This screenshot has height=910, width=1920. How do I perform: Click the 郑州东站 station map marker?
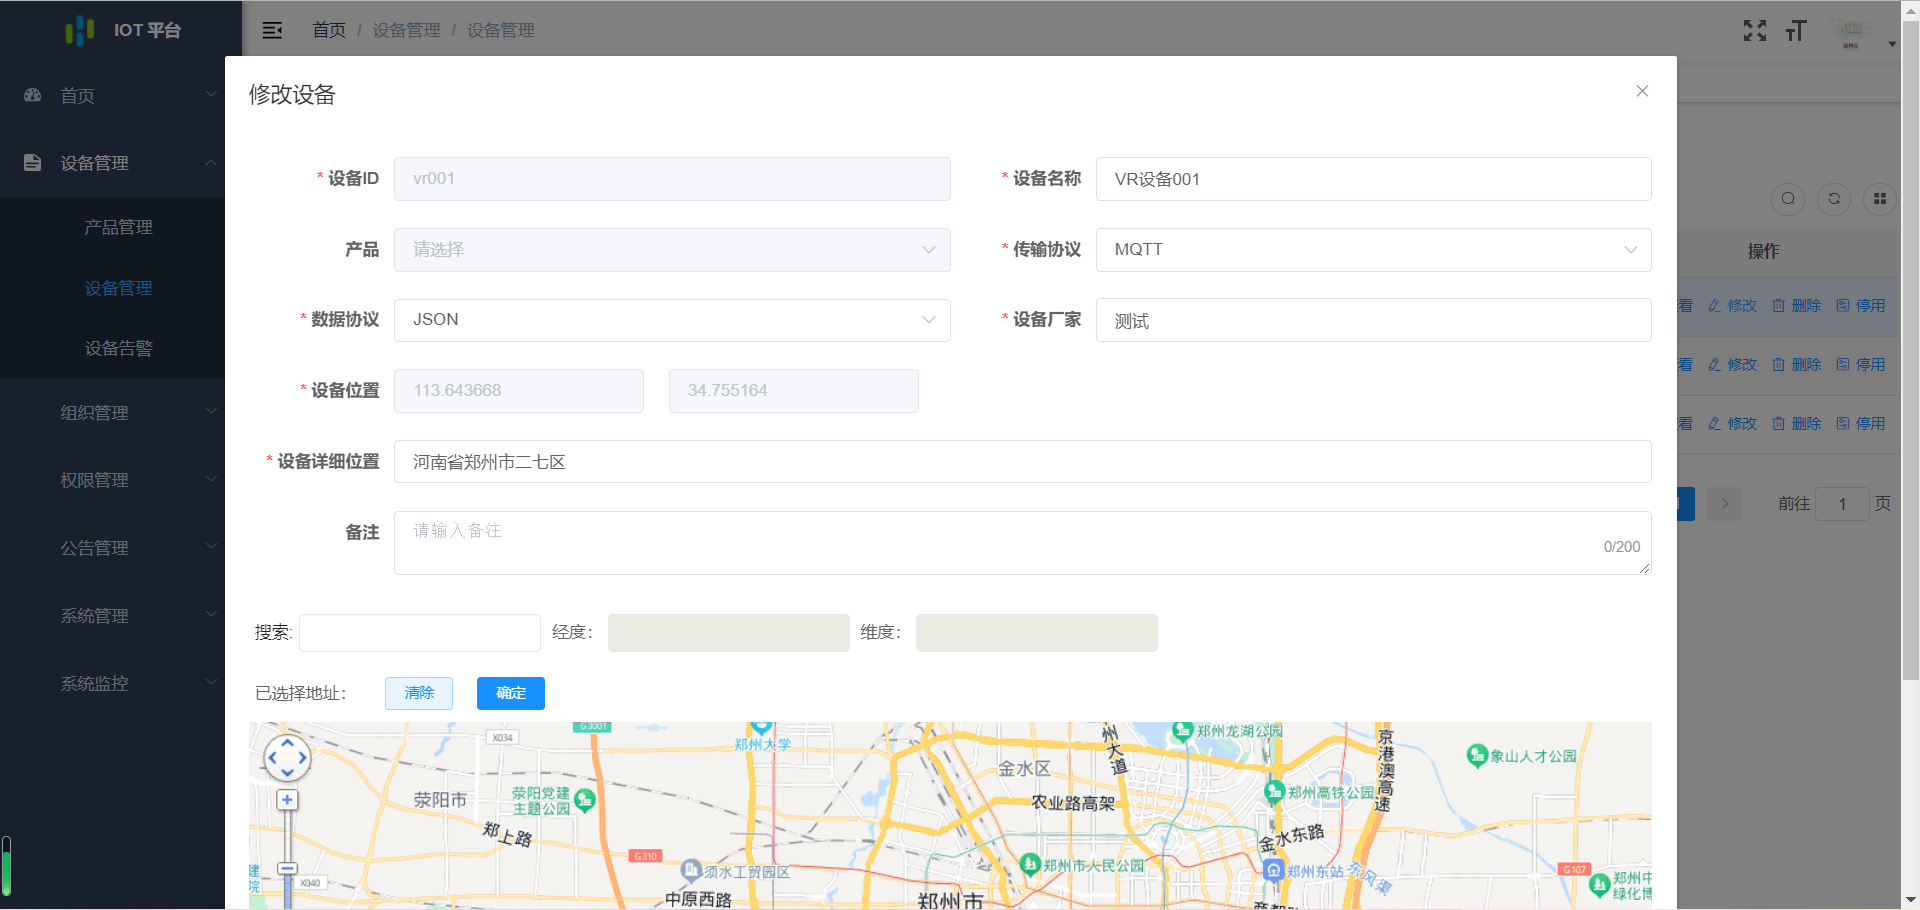(x=1273, y=870)
